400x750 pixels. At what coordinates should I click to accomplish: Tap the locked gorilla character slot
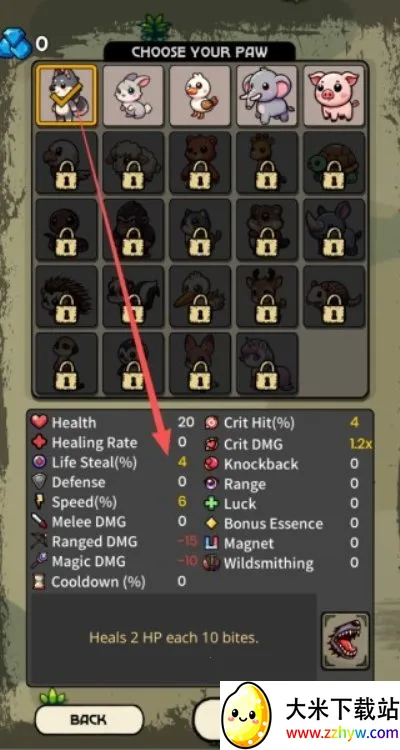click(x=133, y=230)
